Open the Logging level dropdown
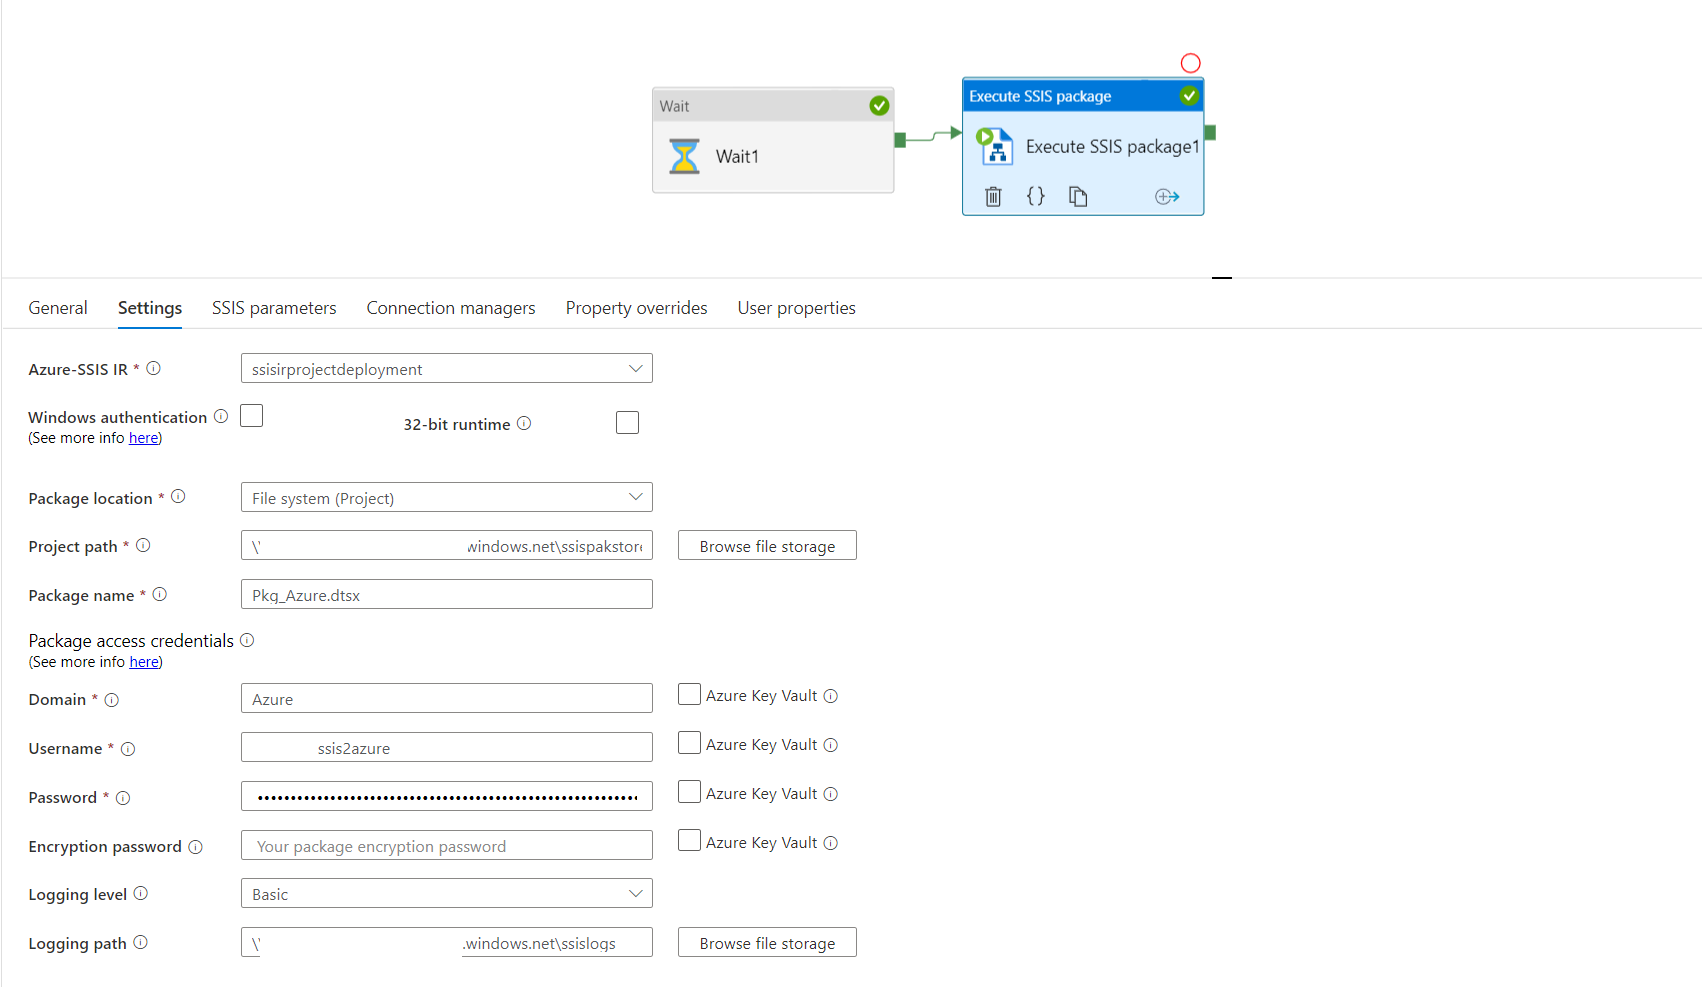 pos(447,893)
